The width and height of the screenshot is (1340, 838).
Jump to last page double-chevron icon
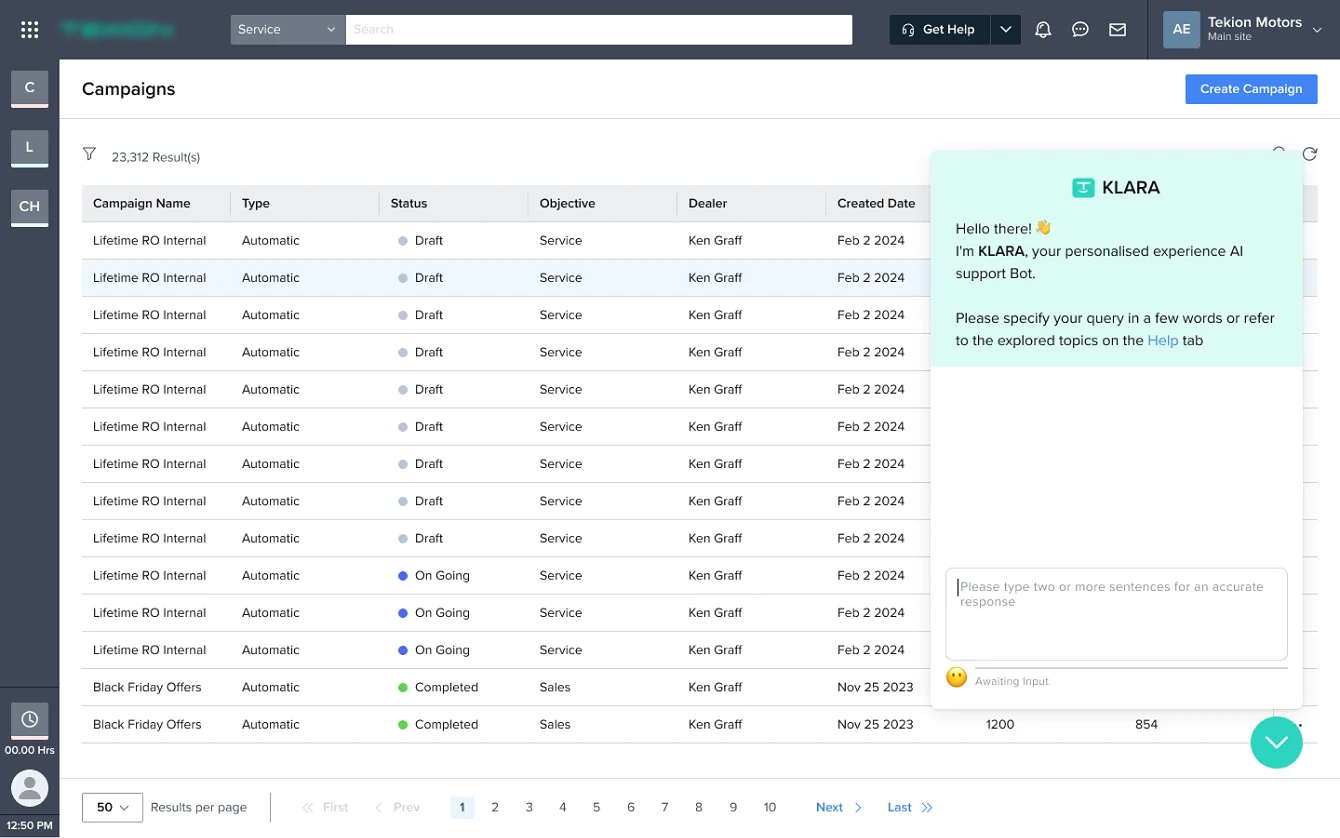(927, 808)
